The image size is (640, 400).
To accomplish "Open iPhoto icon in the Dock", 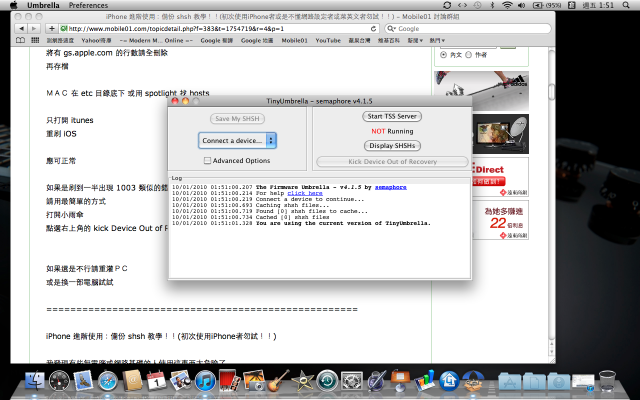I will coord(253,380).
